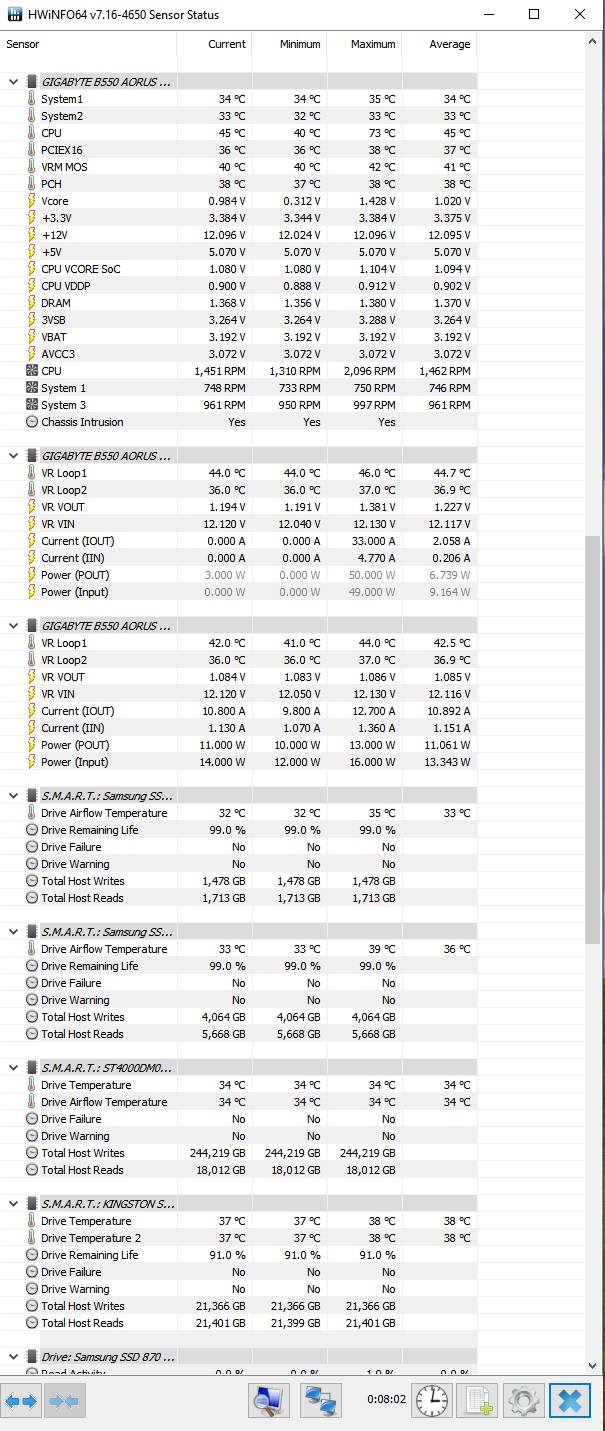Image resolution: width=605 pixels, height=1431 pixels.
Task: Open the monitor with magnifier icon
Action: (267, 1400)
